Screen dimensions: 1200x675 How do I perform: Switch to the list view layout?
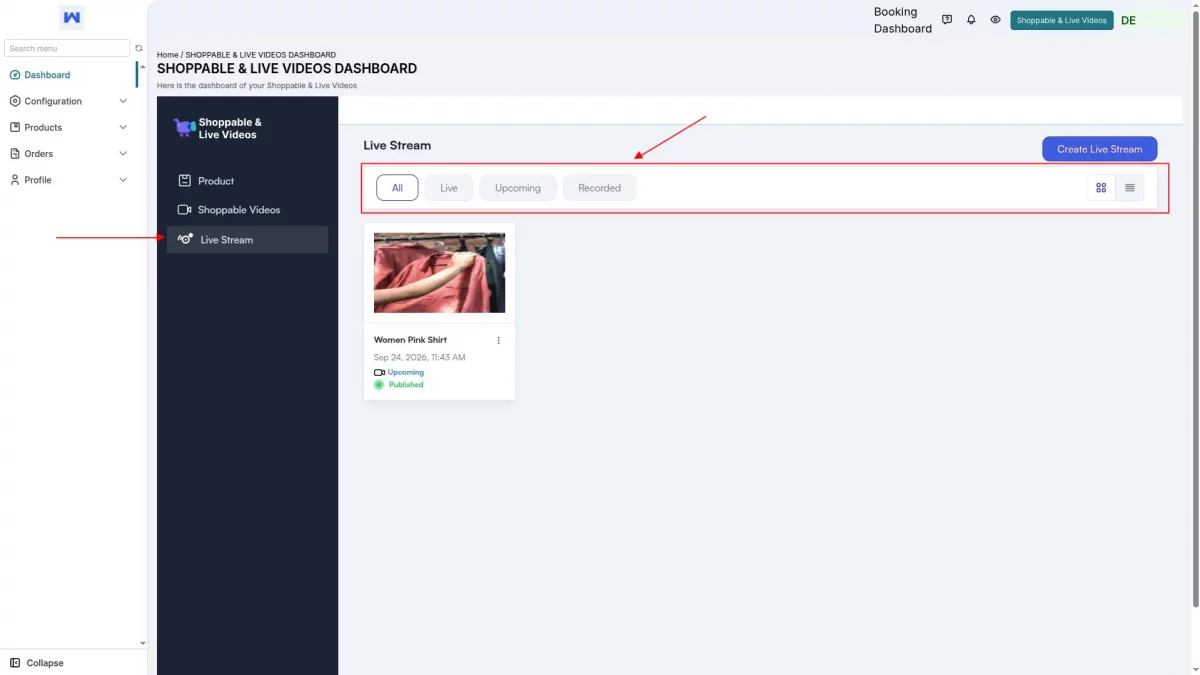(1130, 188)
